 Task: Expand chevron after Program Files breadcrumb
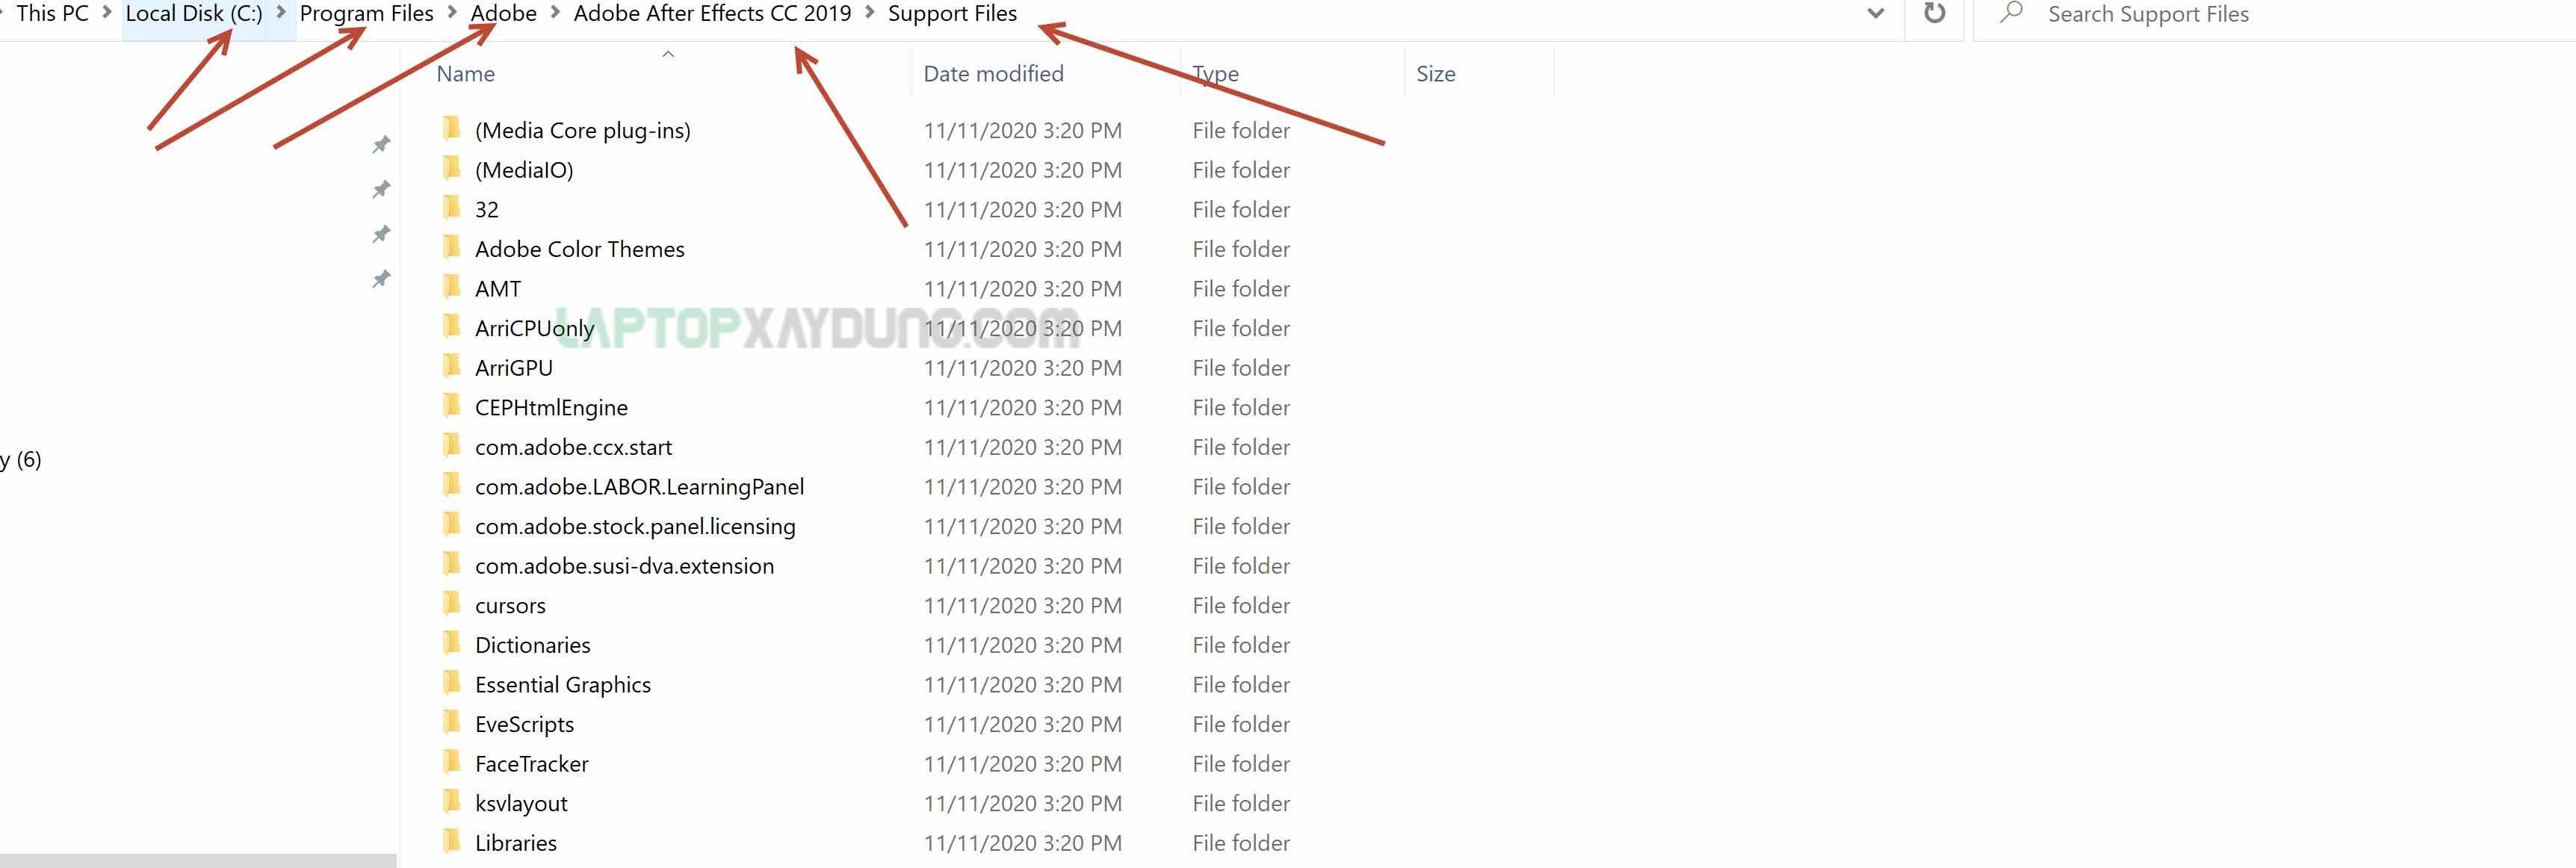(452, 12)
